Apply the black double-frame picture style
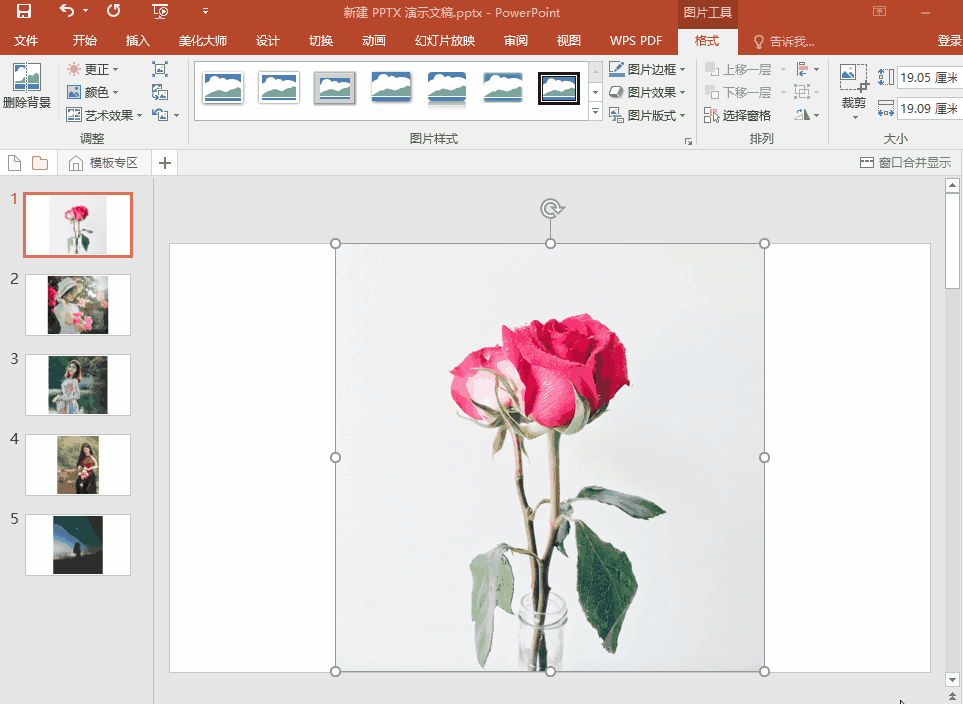The image size is (963, 704). (x=559, y=88)
